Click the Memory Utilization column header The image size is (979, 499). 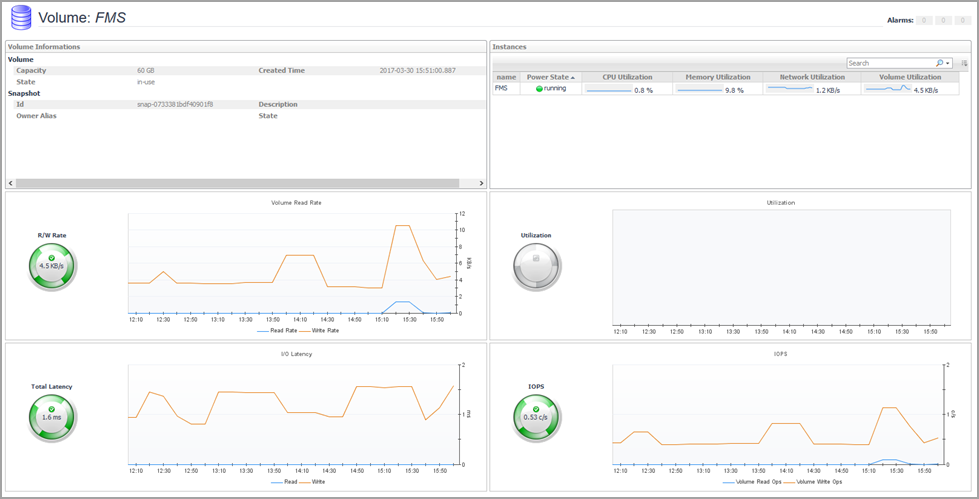point(718,77)
